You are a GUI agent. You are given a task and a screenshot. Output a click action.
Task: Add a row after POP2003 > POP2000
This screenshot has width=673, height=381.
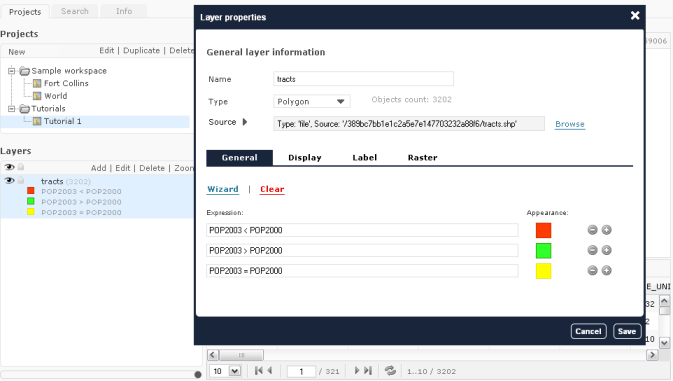tap(606, 250)
